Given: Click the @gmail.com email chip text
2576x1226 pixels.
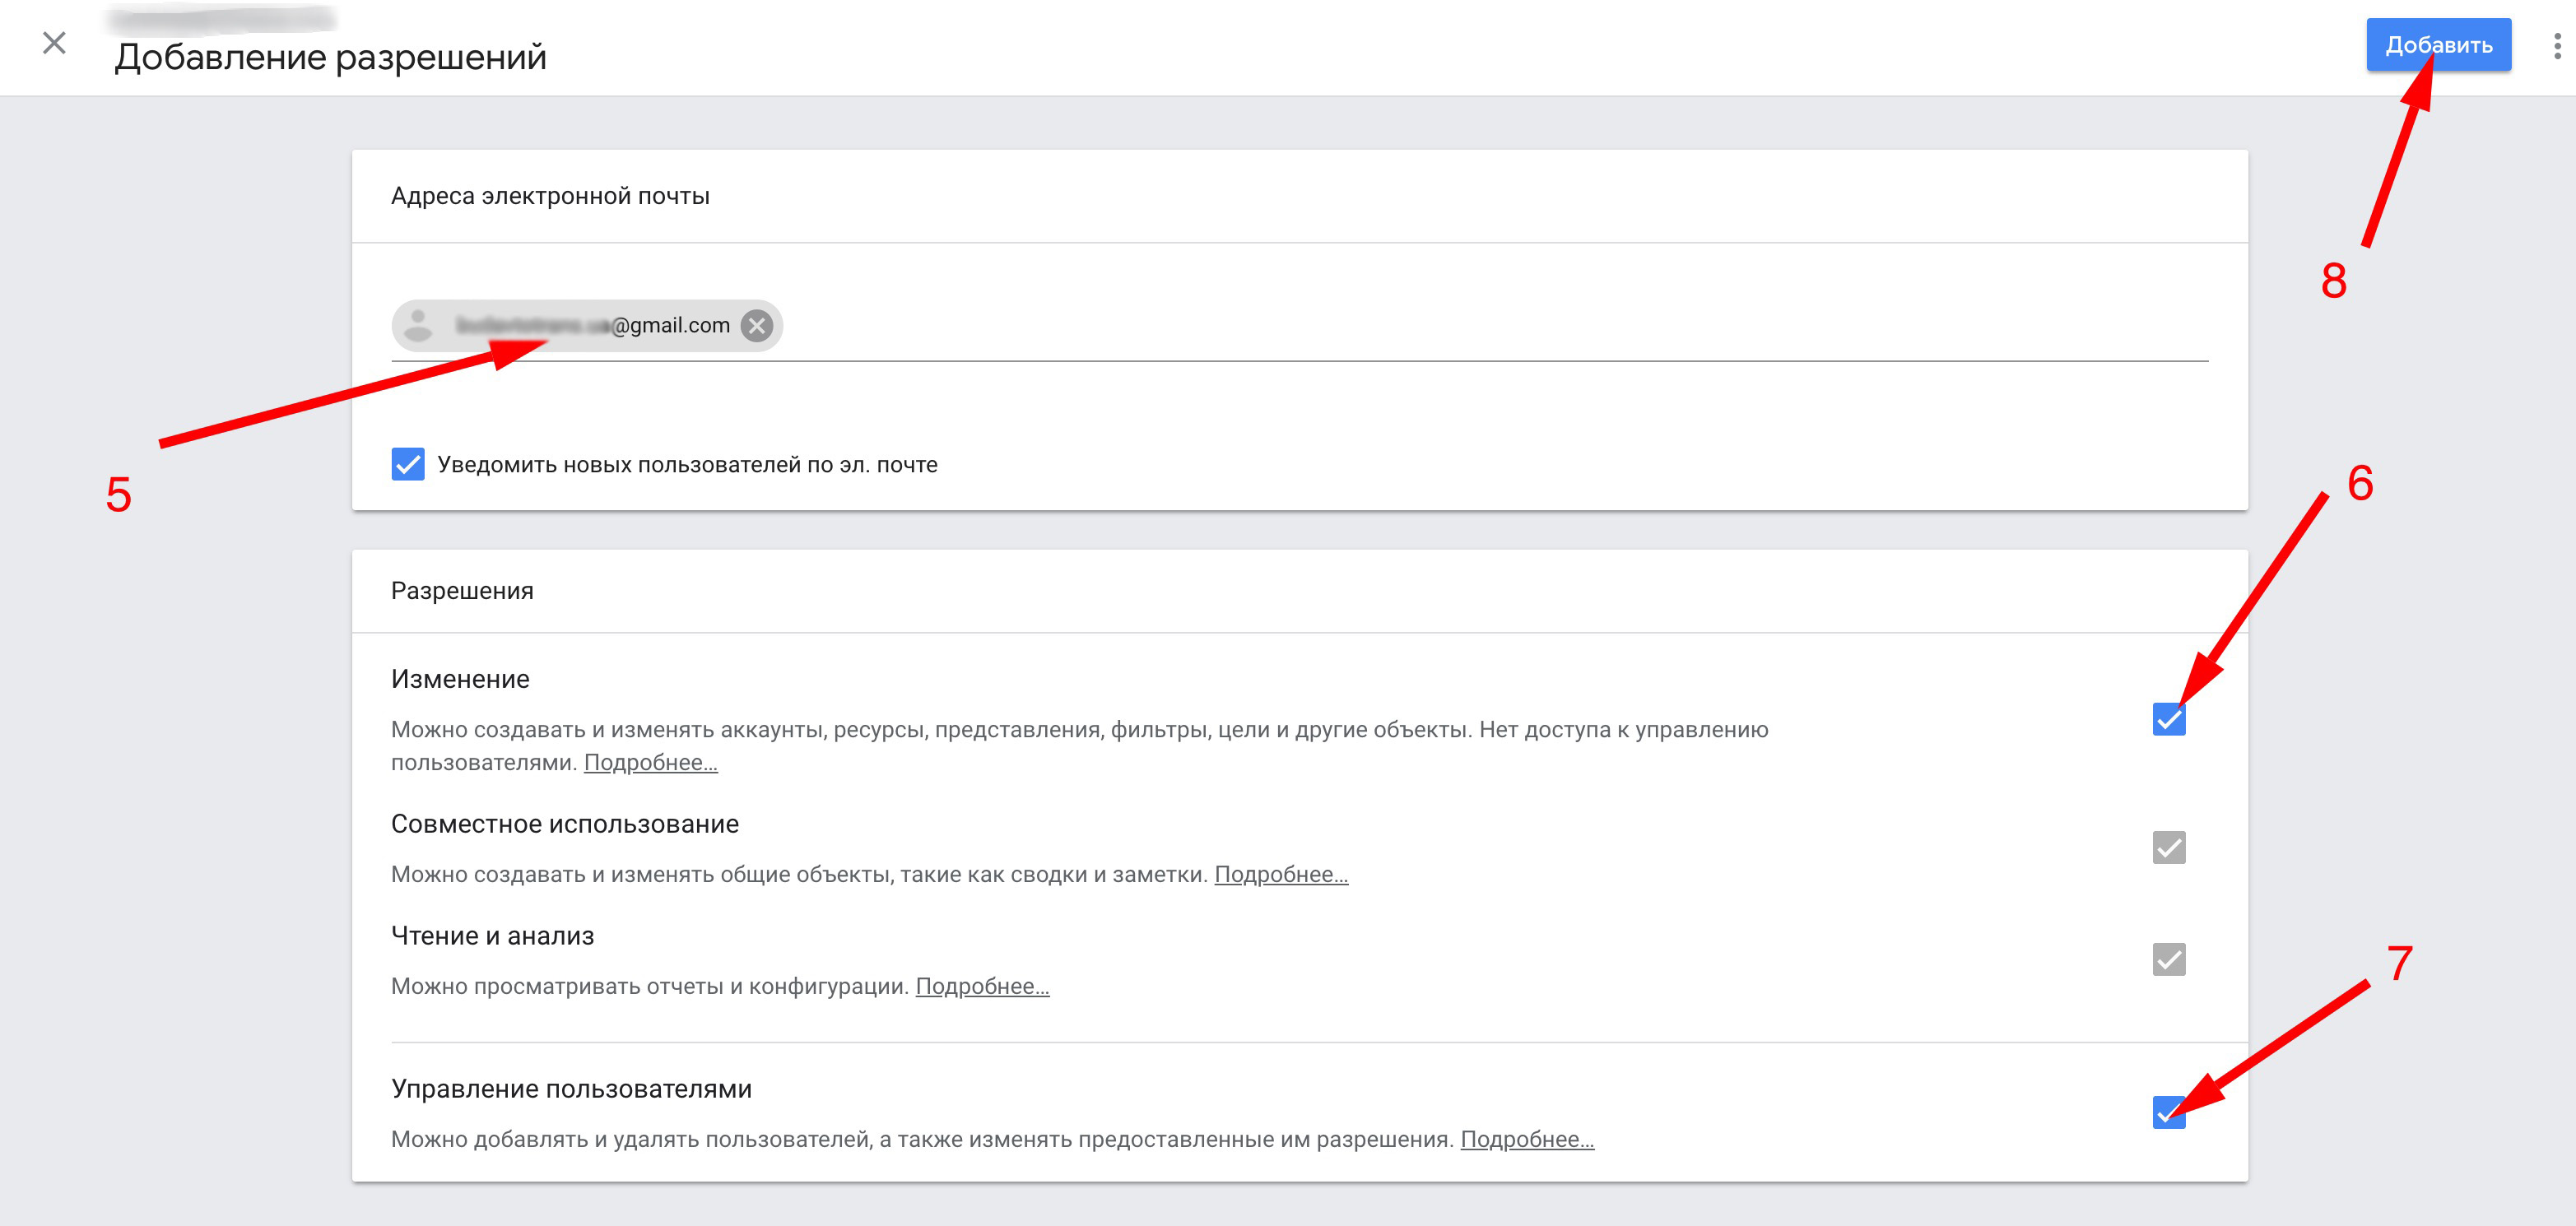Looking at the screenshot, I should (x=592, y=326).
